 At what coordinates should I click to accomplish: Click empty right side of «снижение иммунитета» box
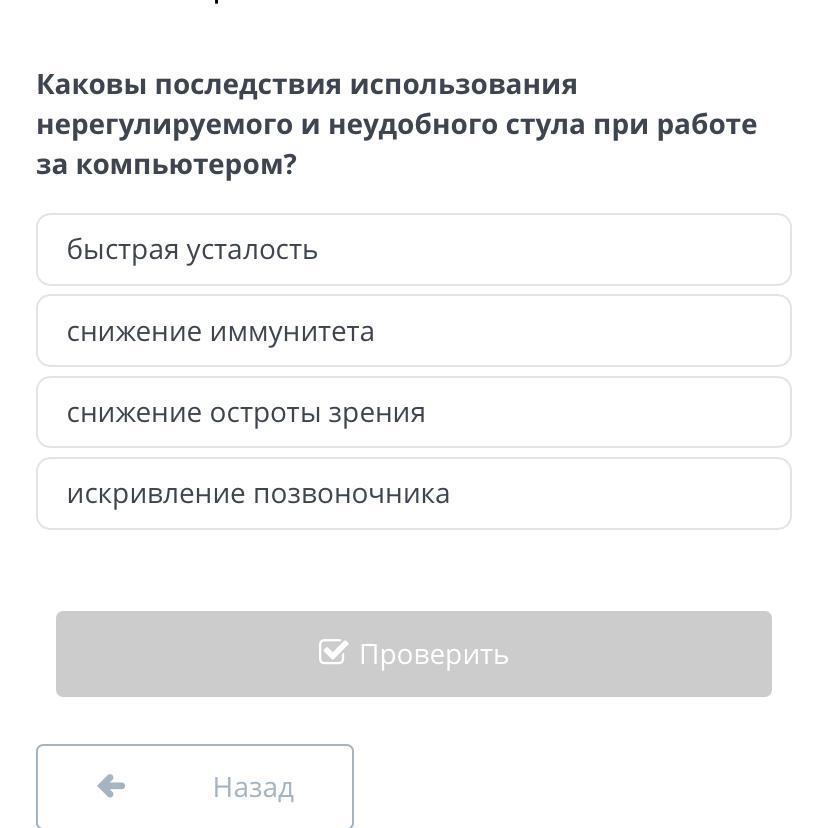coord(581,331)
